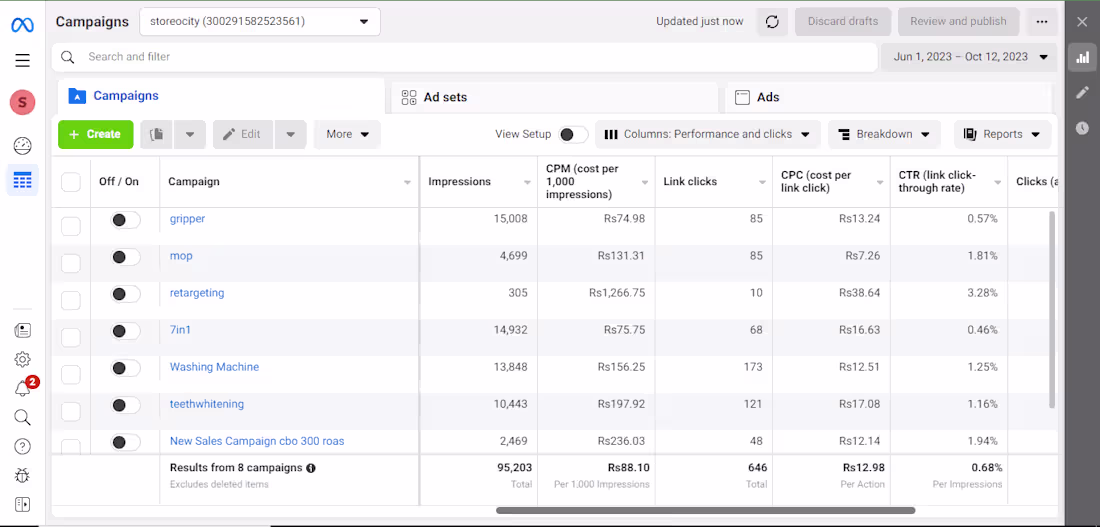Switch to the Ad sets tab

click(x=445, y=97)
